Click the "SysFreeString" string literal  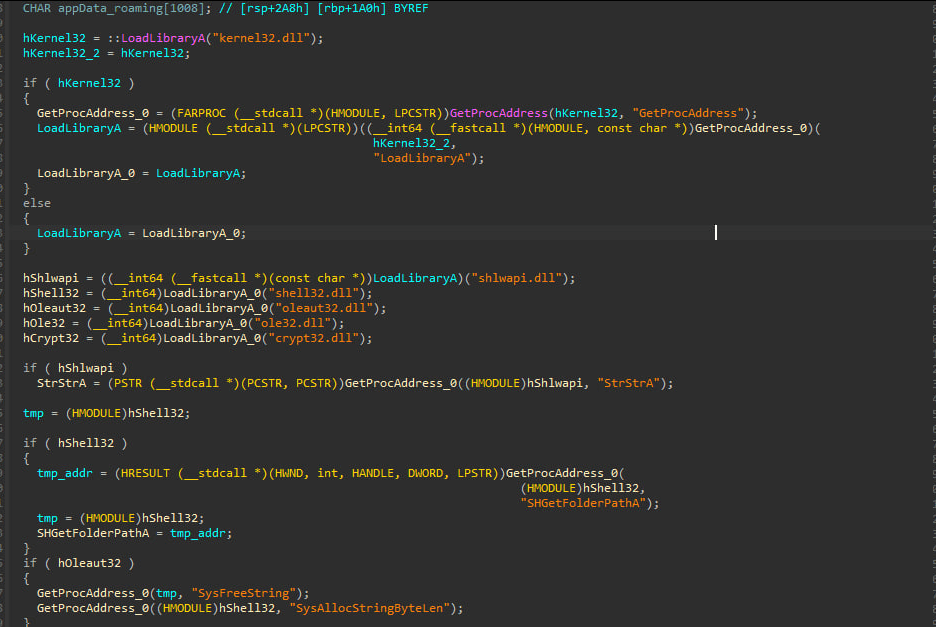click(x=244, y=593)
